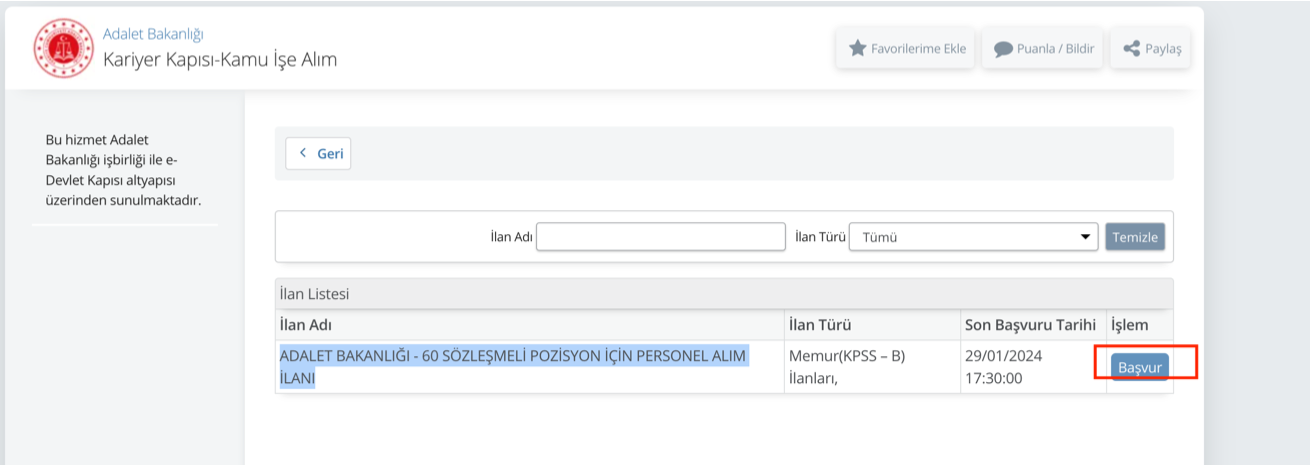1311x465 pixels.
Task: Expand the İlan Türü dropdown
Action: tap(973, 237)
